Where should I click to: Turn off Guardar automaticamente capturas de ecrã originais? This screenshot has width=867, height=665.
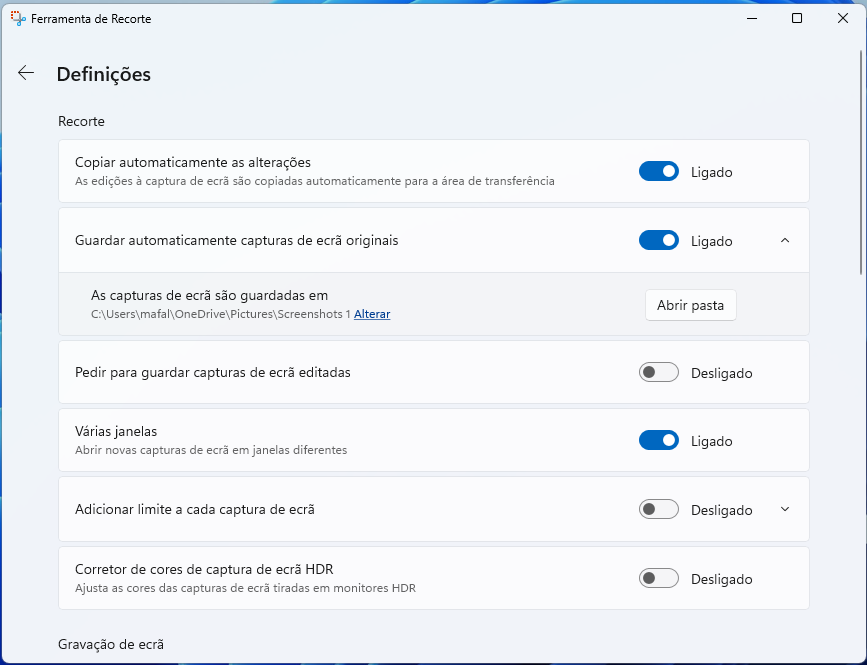[x=659, y=240]
